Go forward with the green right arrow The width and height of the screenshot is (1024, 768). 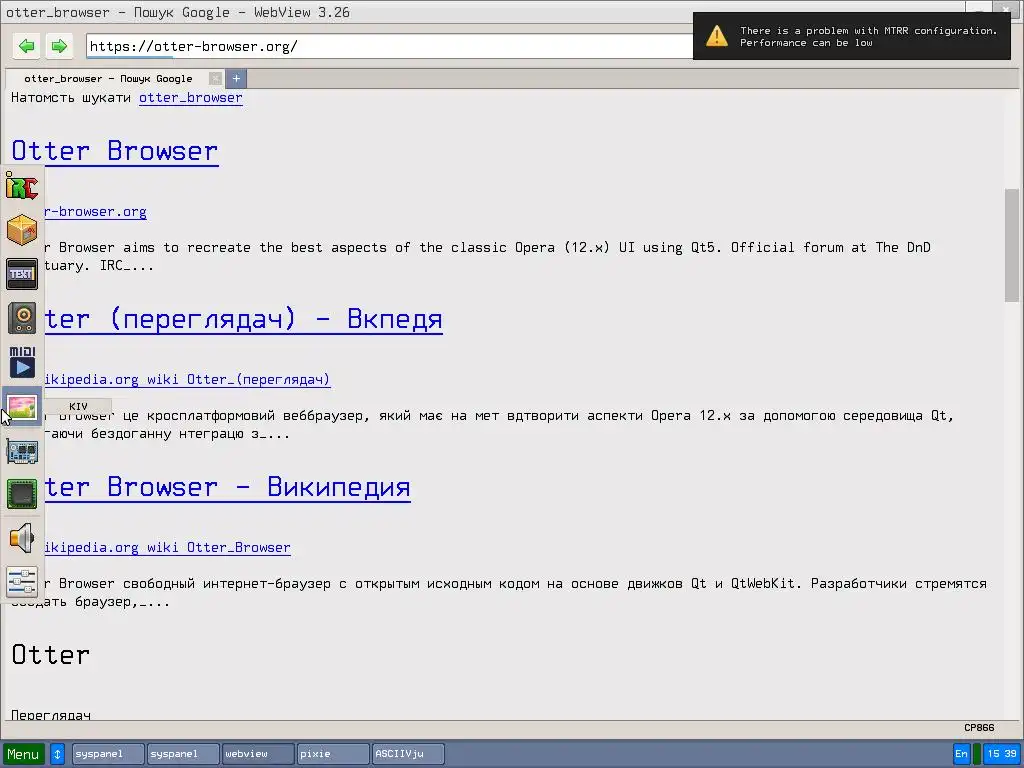click(x=59, y=46)
